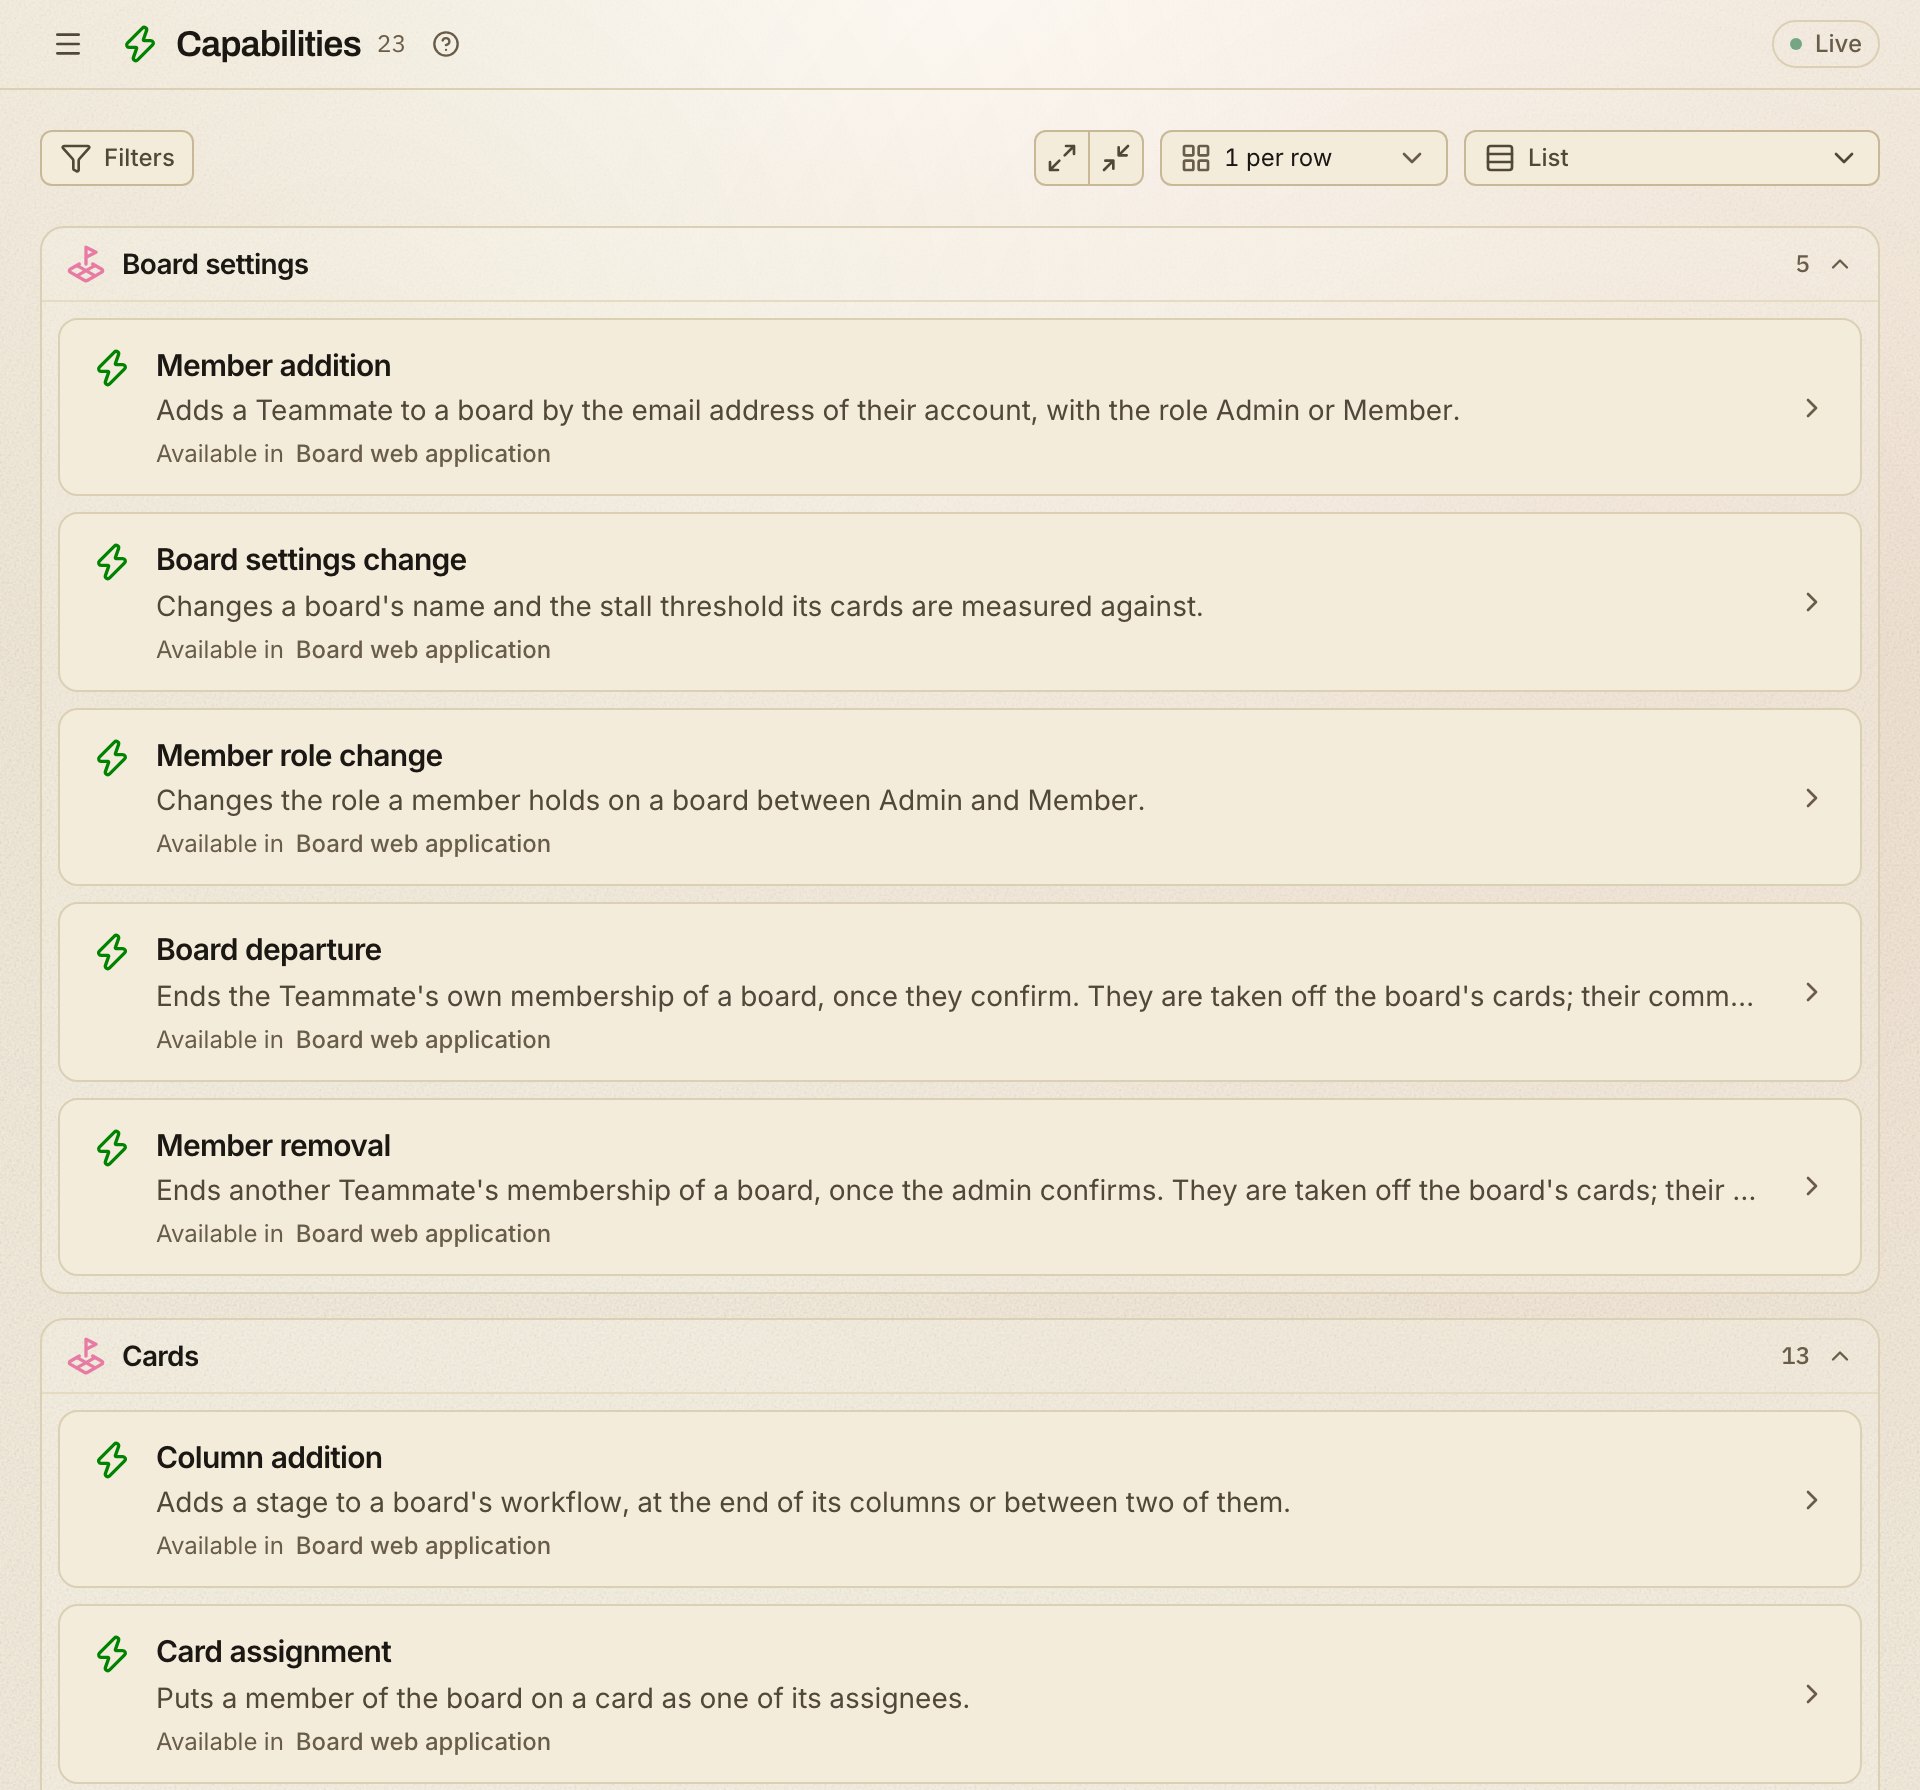Open Column addition chevron arrow
The image size is (1920, 1790).
1811,1500
